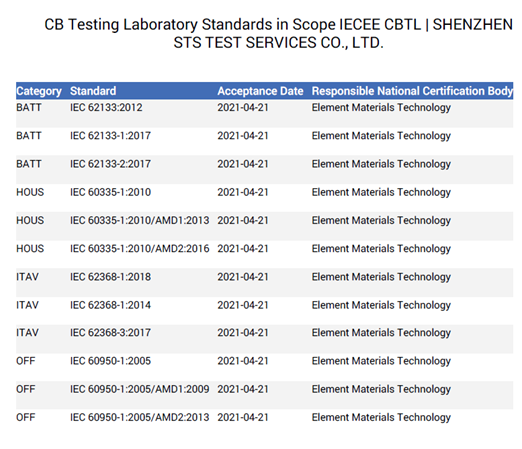
Task: Click the last OFF category cell
Action: 26,417
